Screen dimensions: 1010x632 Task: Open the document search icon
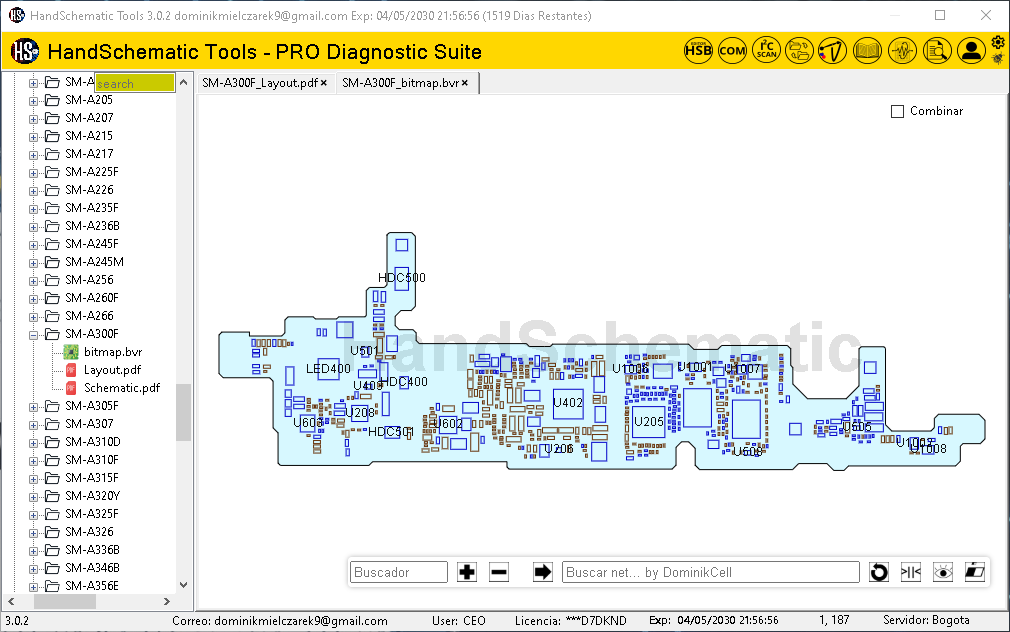click(937, 50)
